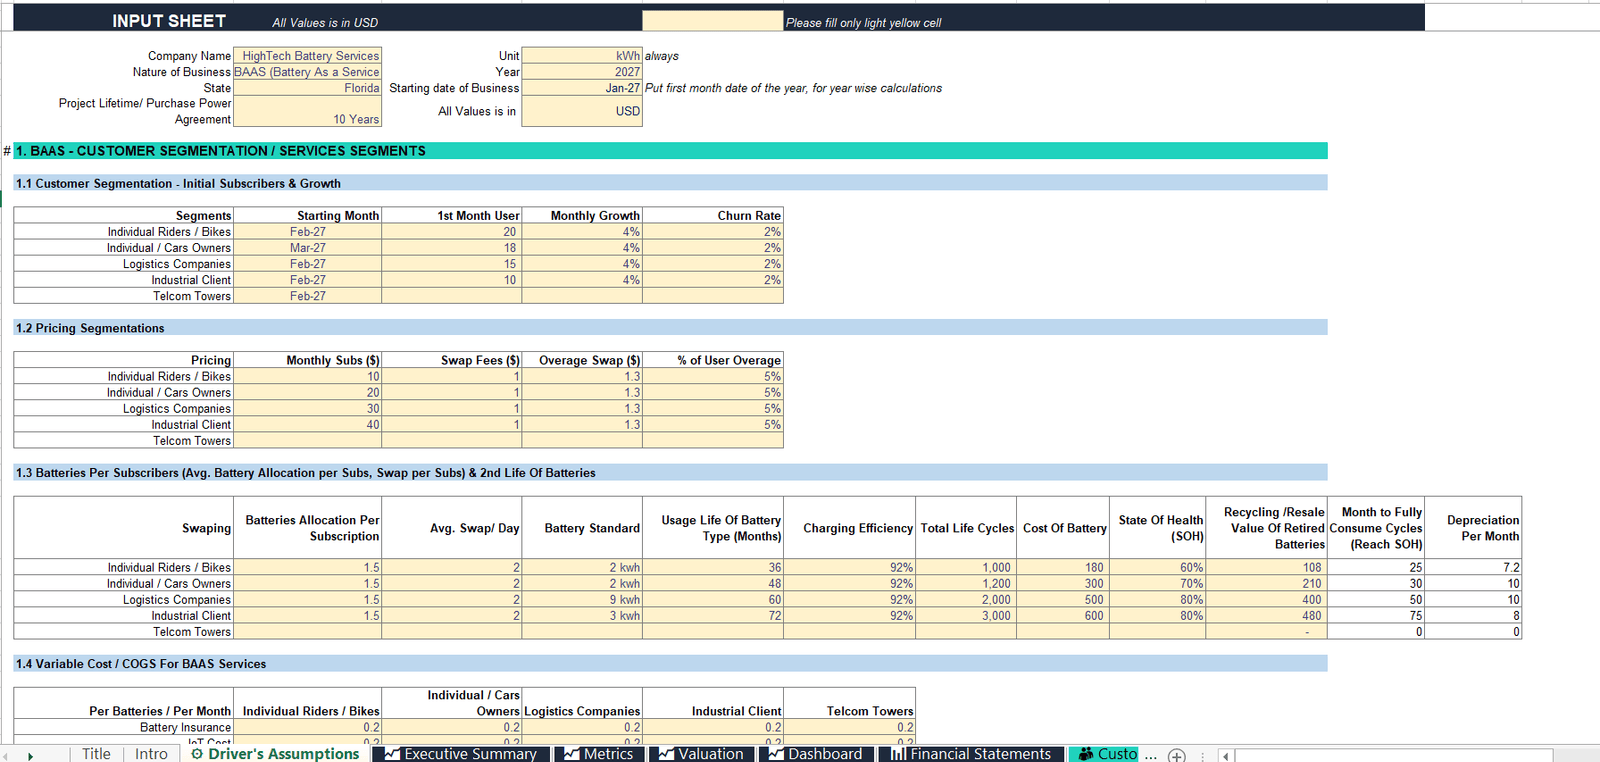Click the horizontal scrollbar track

[x=1395, y=756]
